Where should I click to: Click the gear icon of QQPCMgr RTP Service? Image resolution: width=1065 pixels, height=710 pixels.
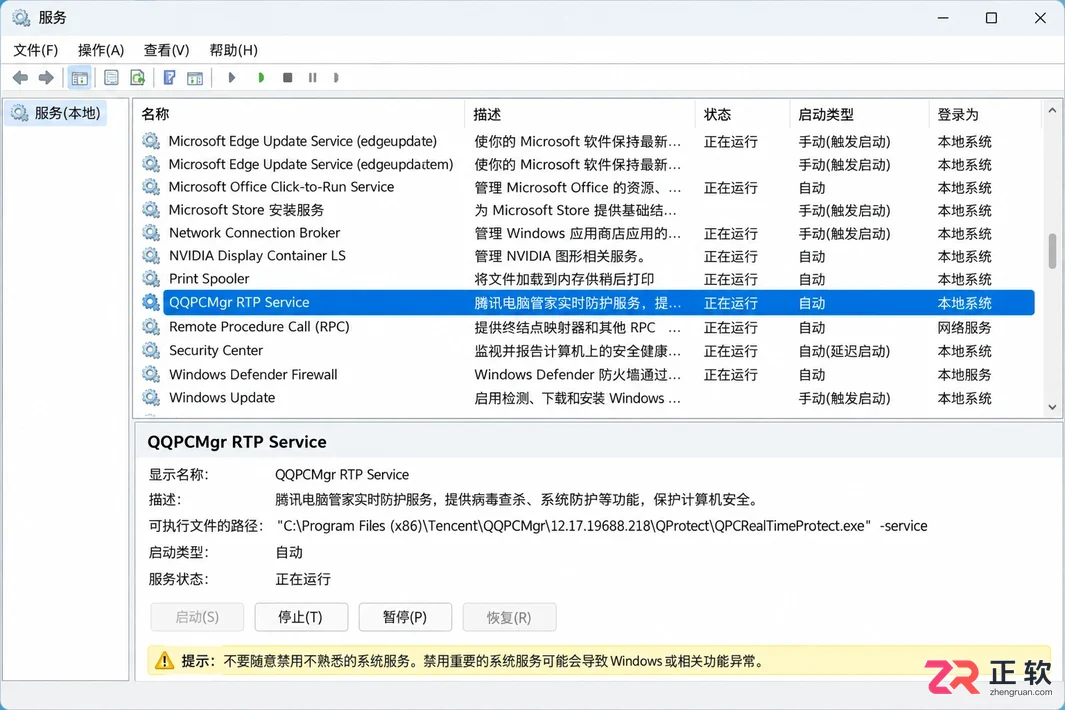pos(151,302)
